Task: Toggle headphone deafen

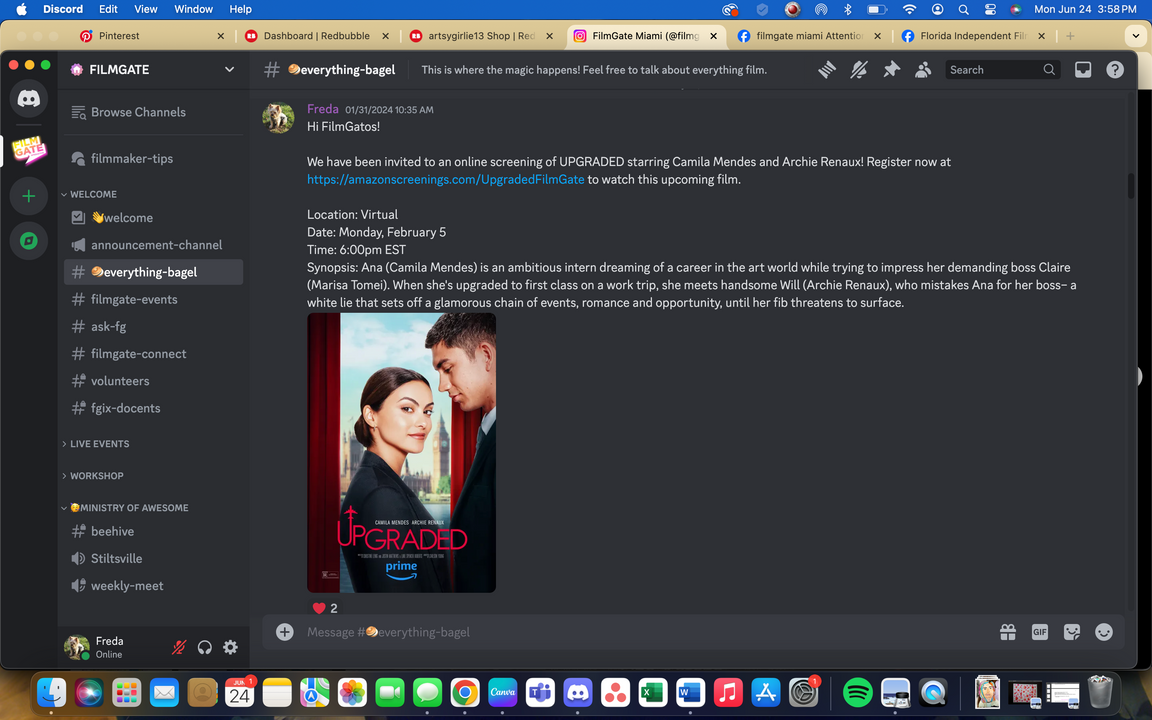Action: point(205,647)
